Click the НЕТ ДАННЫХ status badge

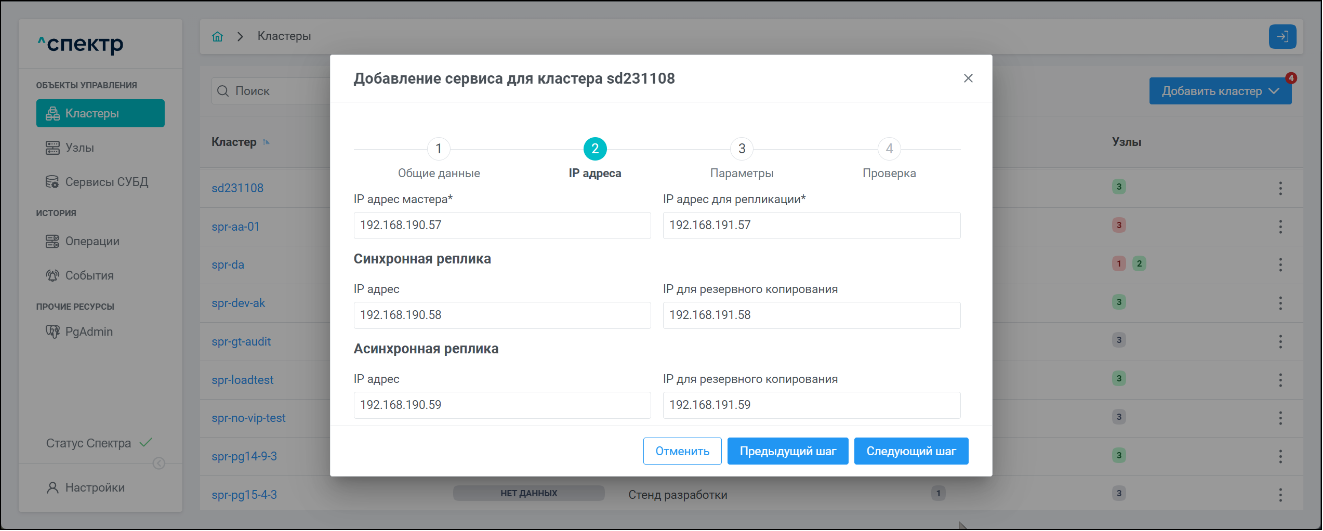[x=529, y=493]
